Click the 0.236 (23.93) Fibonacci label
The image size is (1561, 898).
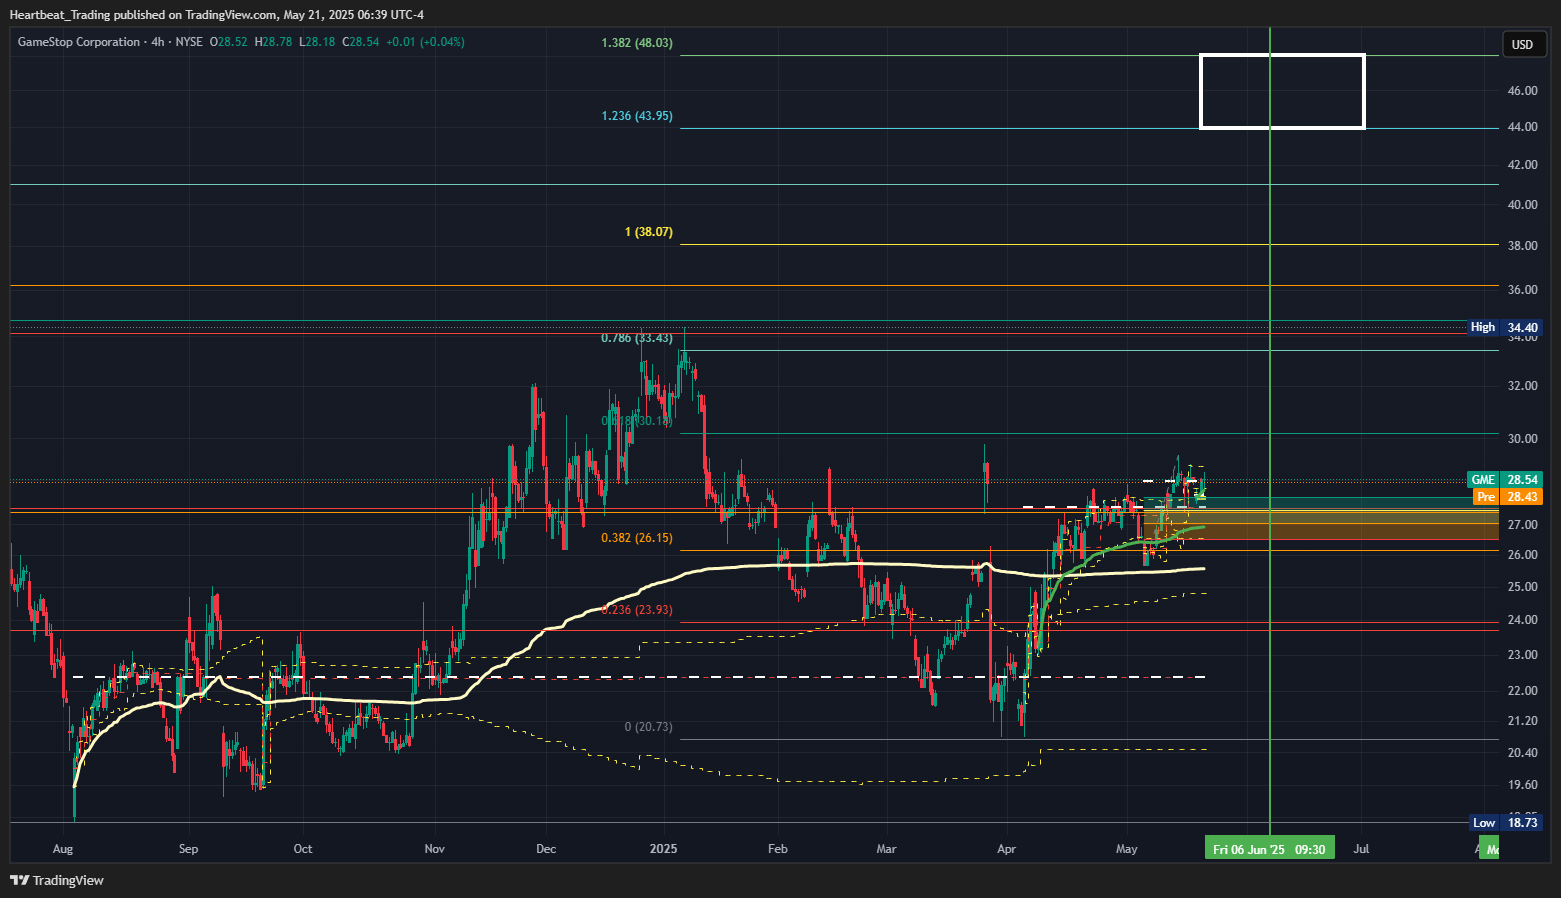click(637, 610)
